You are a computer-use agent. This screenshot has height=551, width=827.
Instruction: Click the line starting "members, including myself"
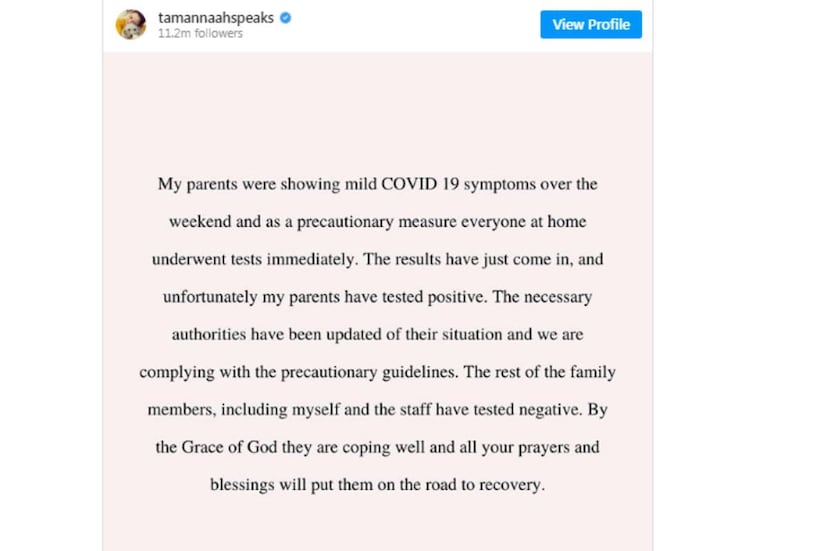click(x=377, y=409)
